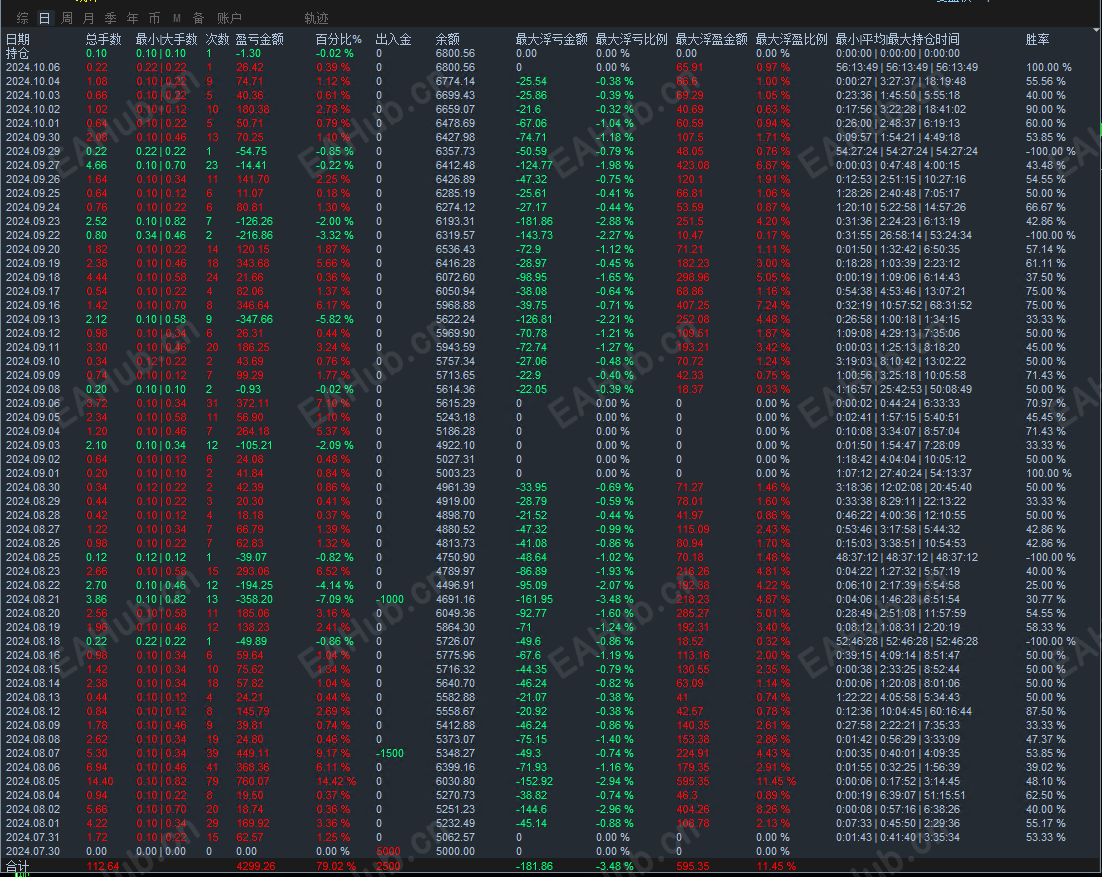Screen dimensions: 1102x877
Task: Open the 币 currency tab
Action: tap(155, 18)
